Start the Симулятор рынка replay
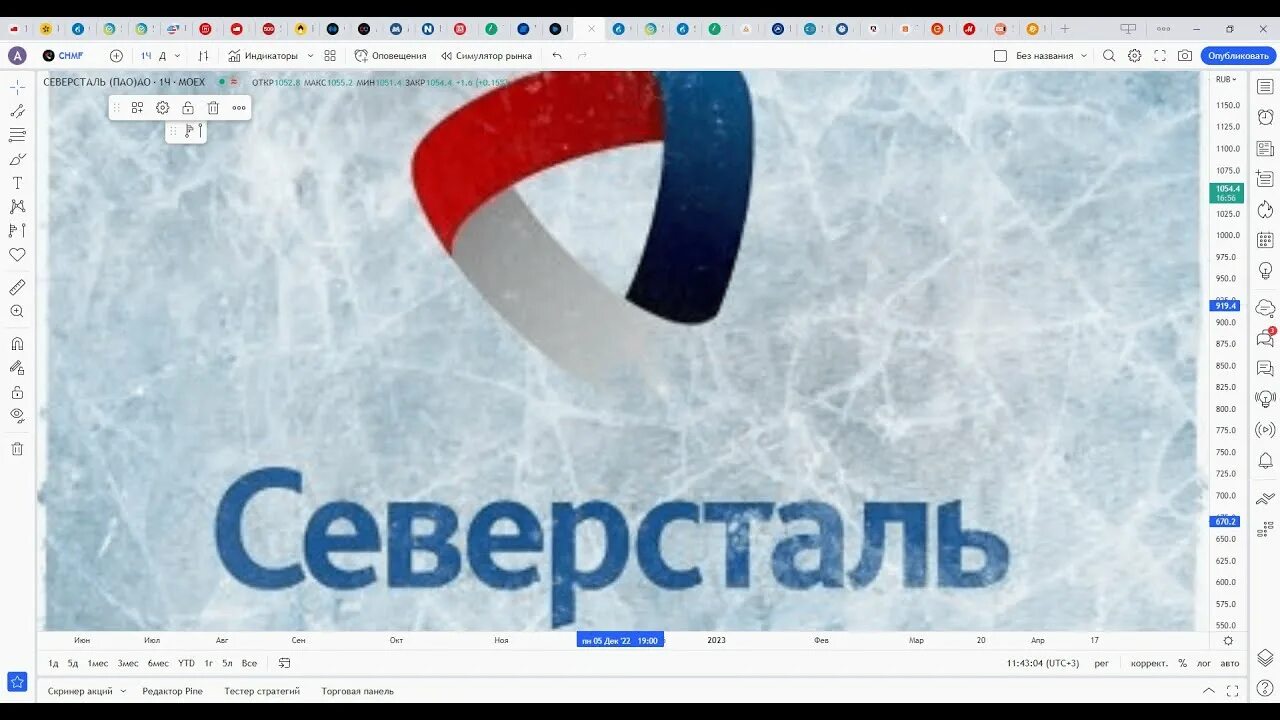 (x=486, y=56)
